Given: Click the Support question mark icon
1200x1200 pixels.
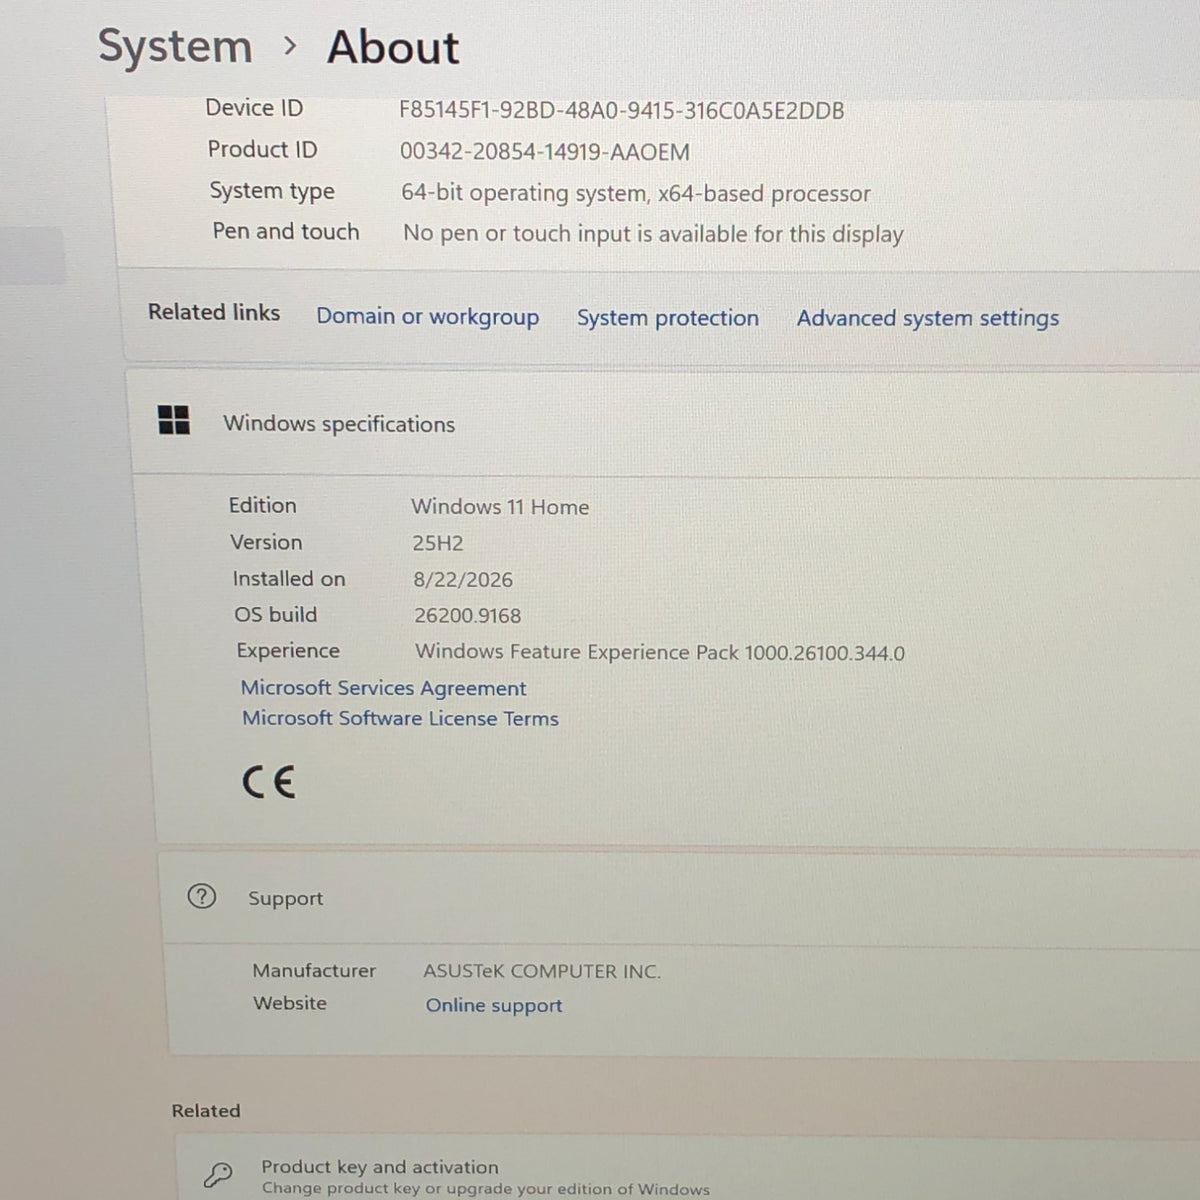Looking at the screenshot, I should 202,896.
